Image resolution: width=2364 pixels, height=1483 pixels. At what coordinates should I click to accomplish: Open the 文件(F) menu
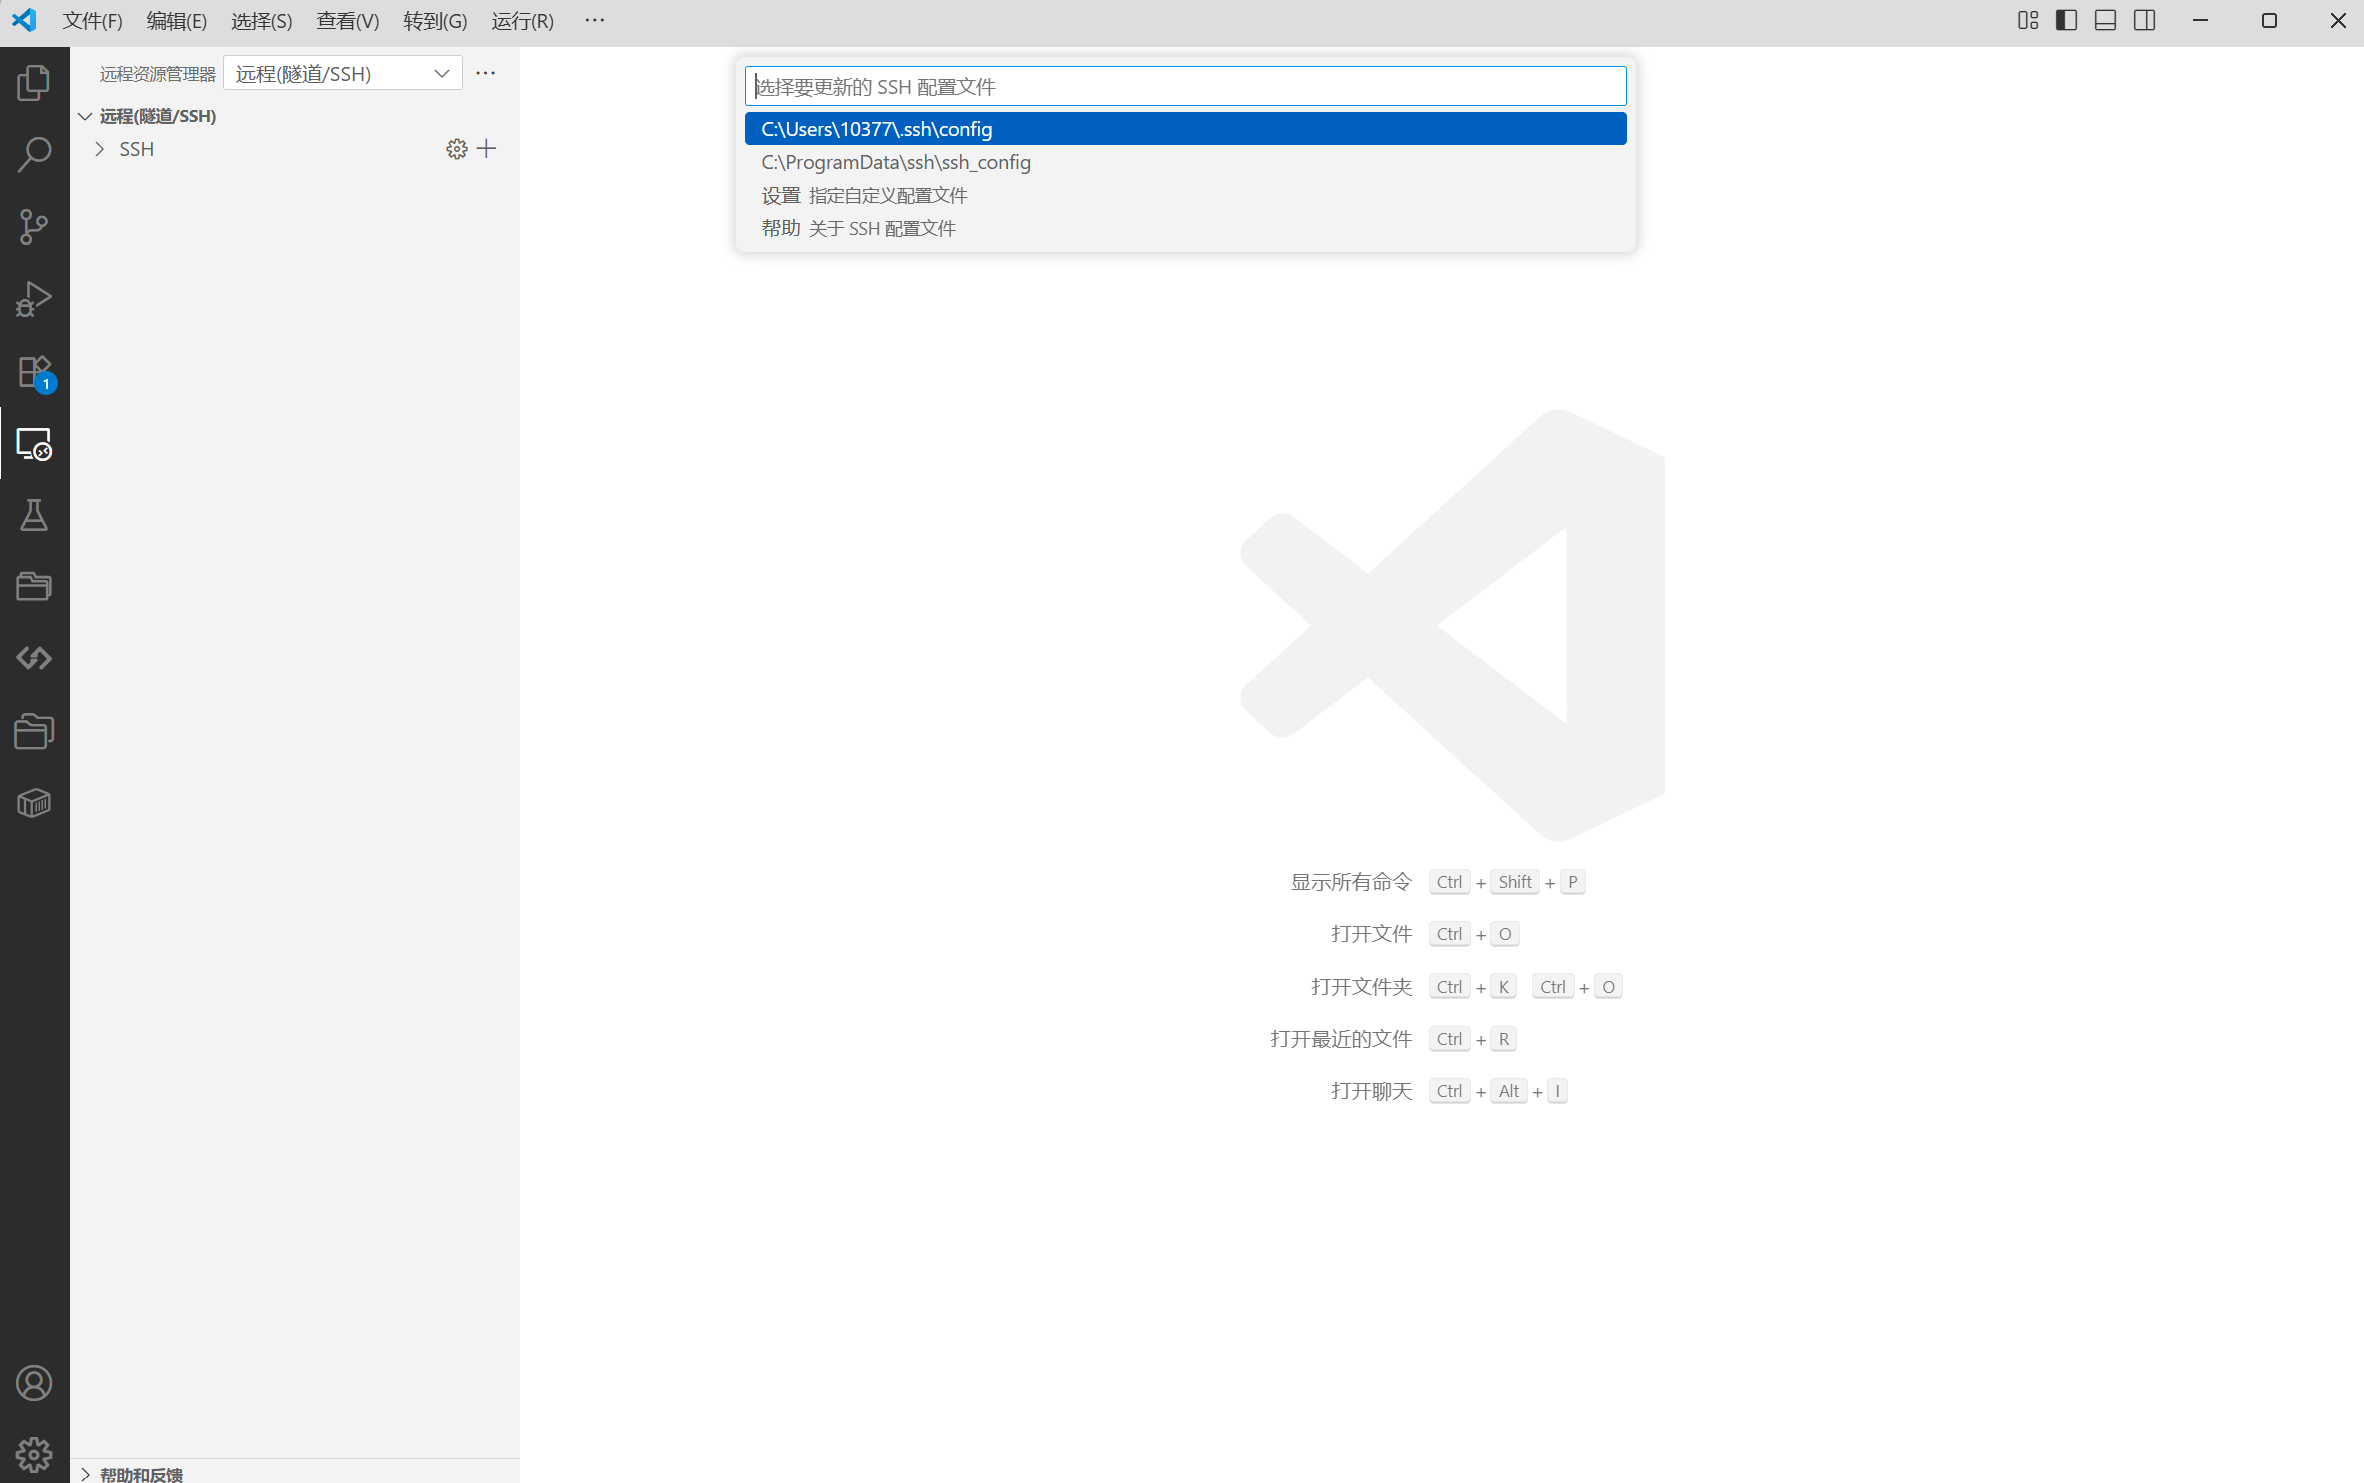click(x=92, y=21)
